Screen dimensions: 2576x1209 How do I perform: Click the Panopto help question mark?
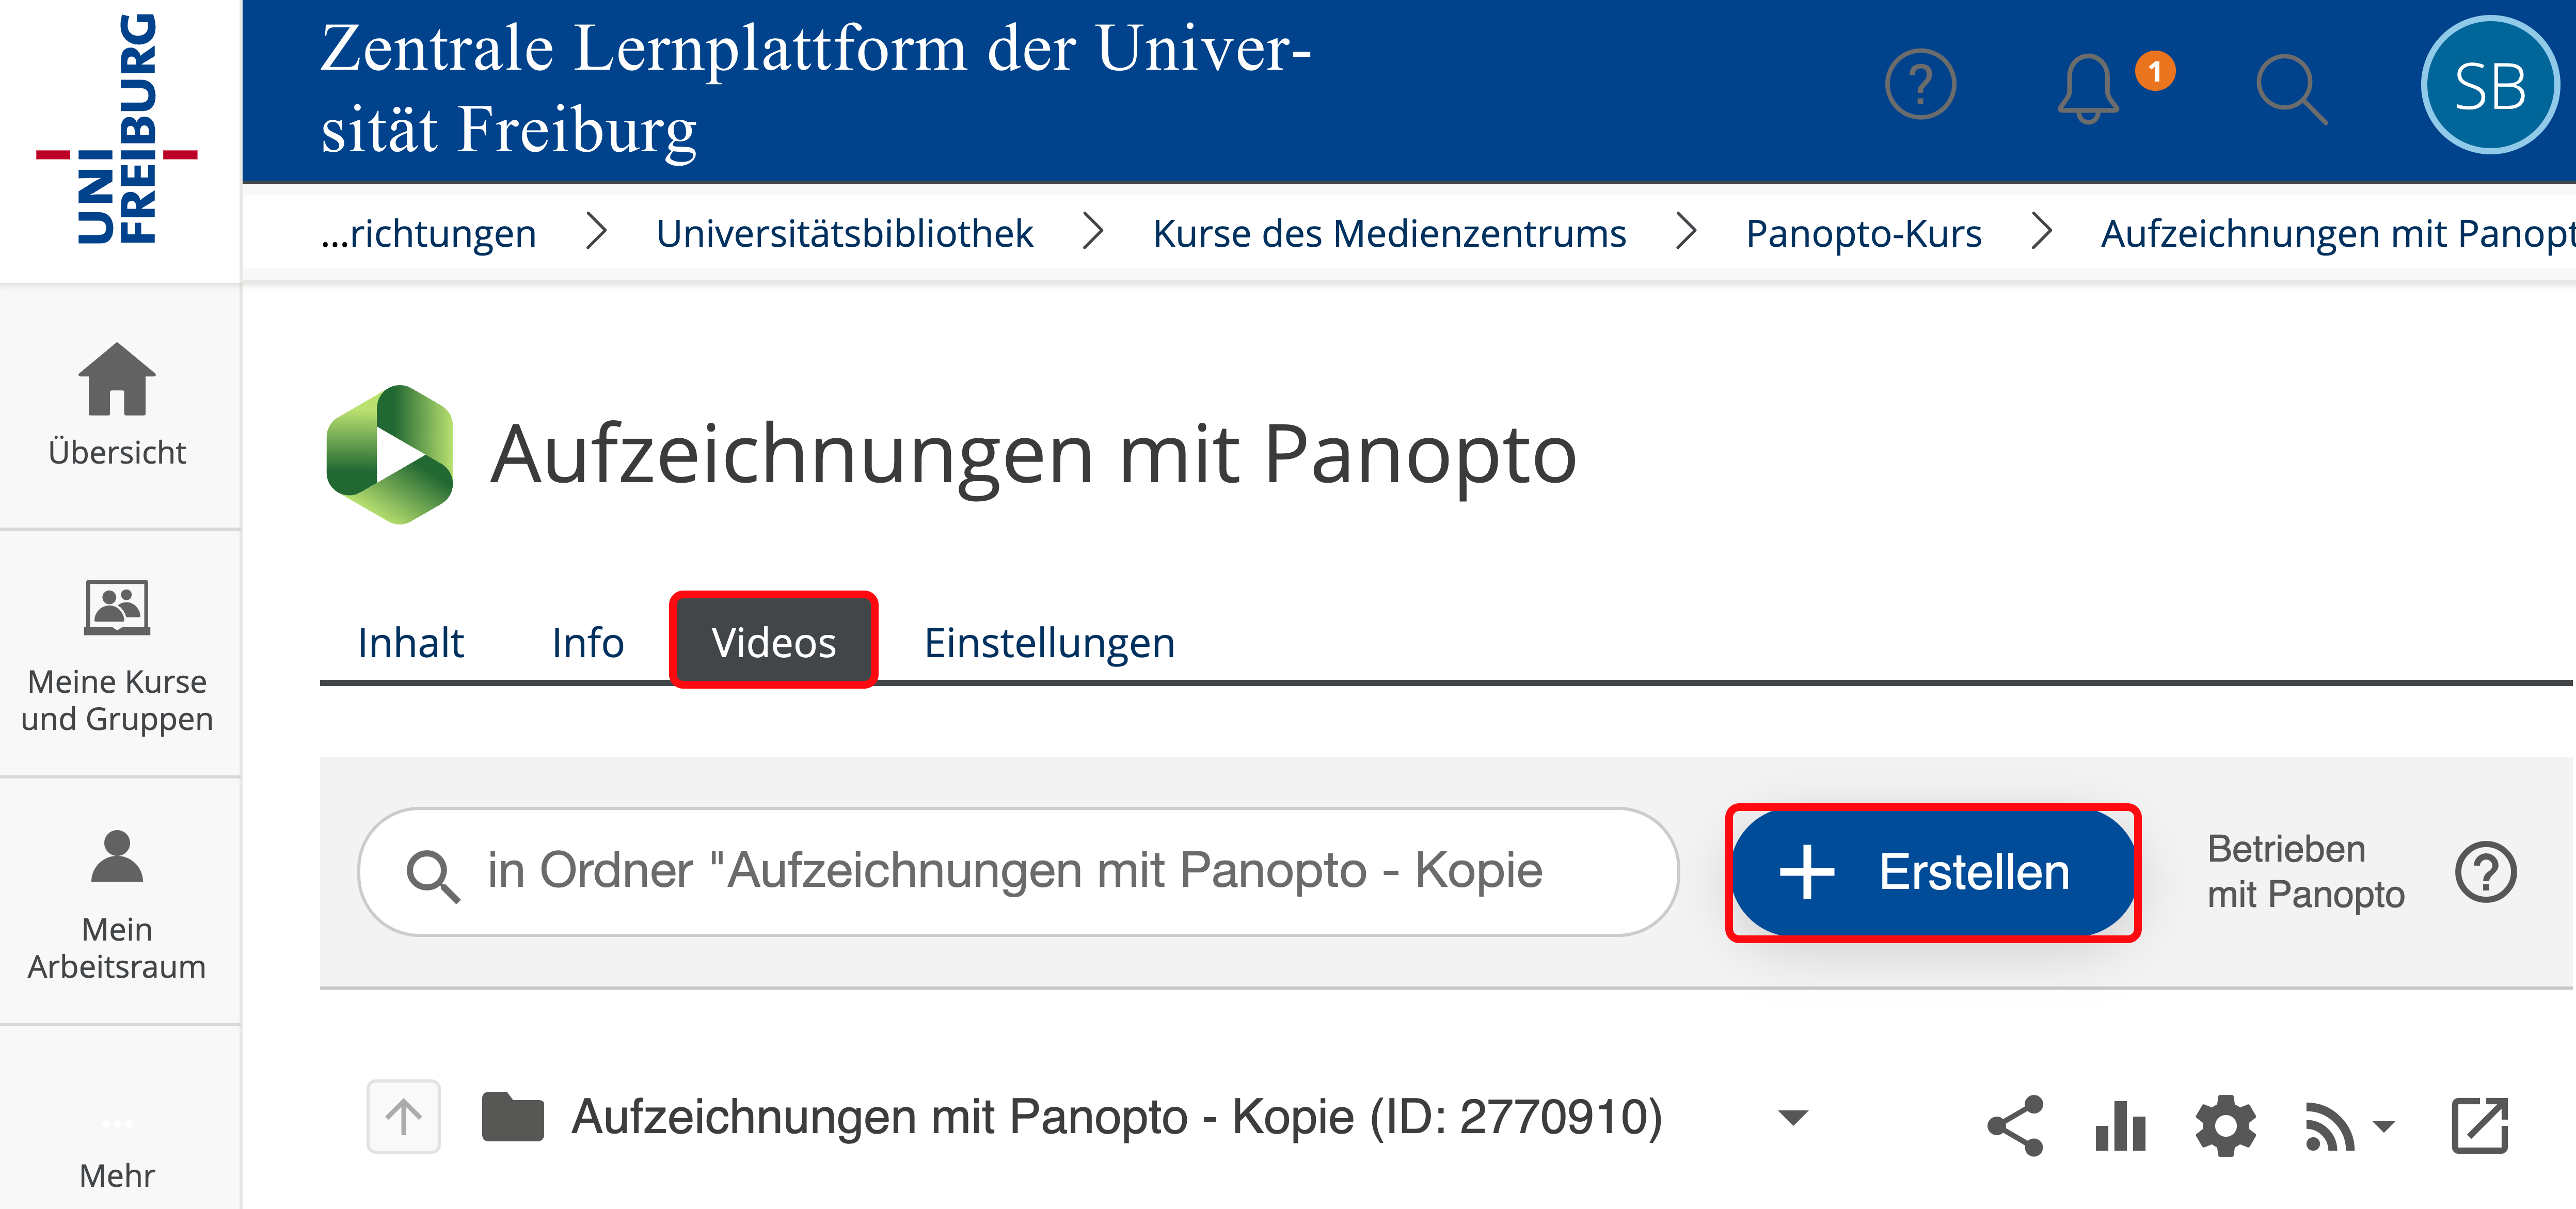pos(2486,872)
